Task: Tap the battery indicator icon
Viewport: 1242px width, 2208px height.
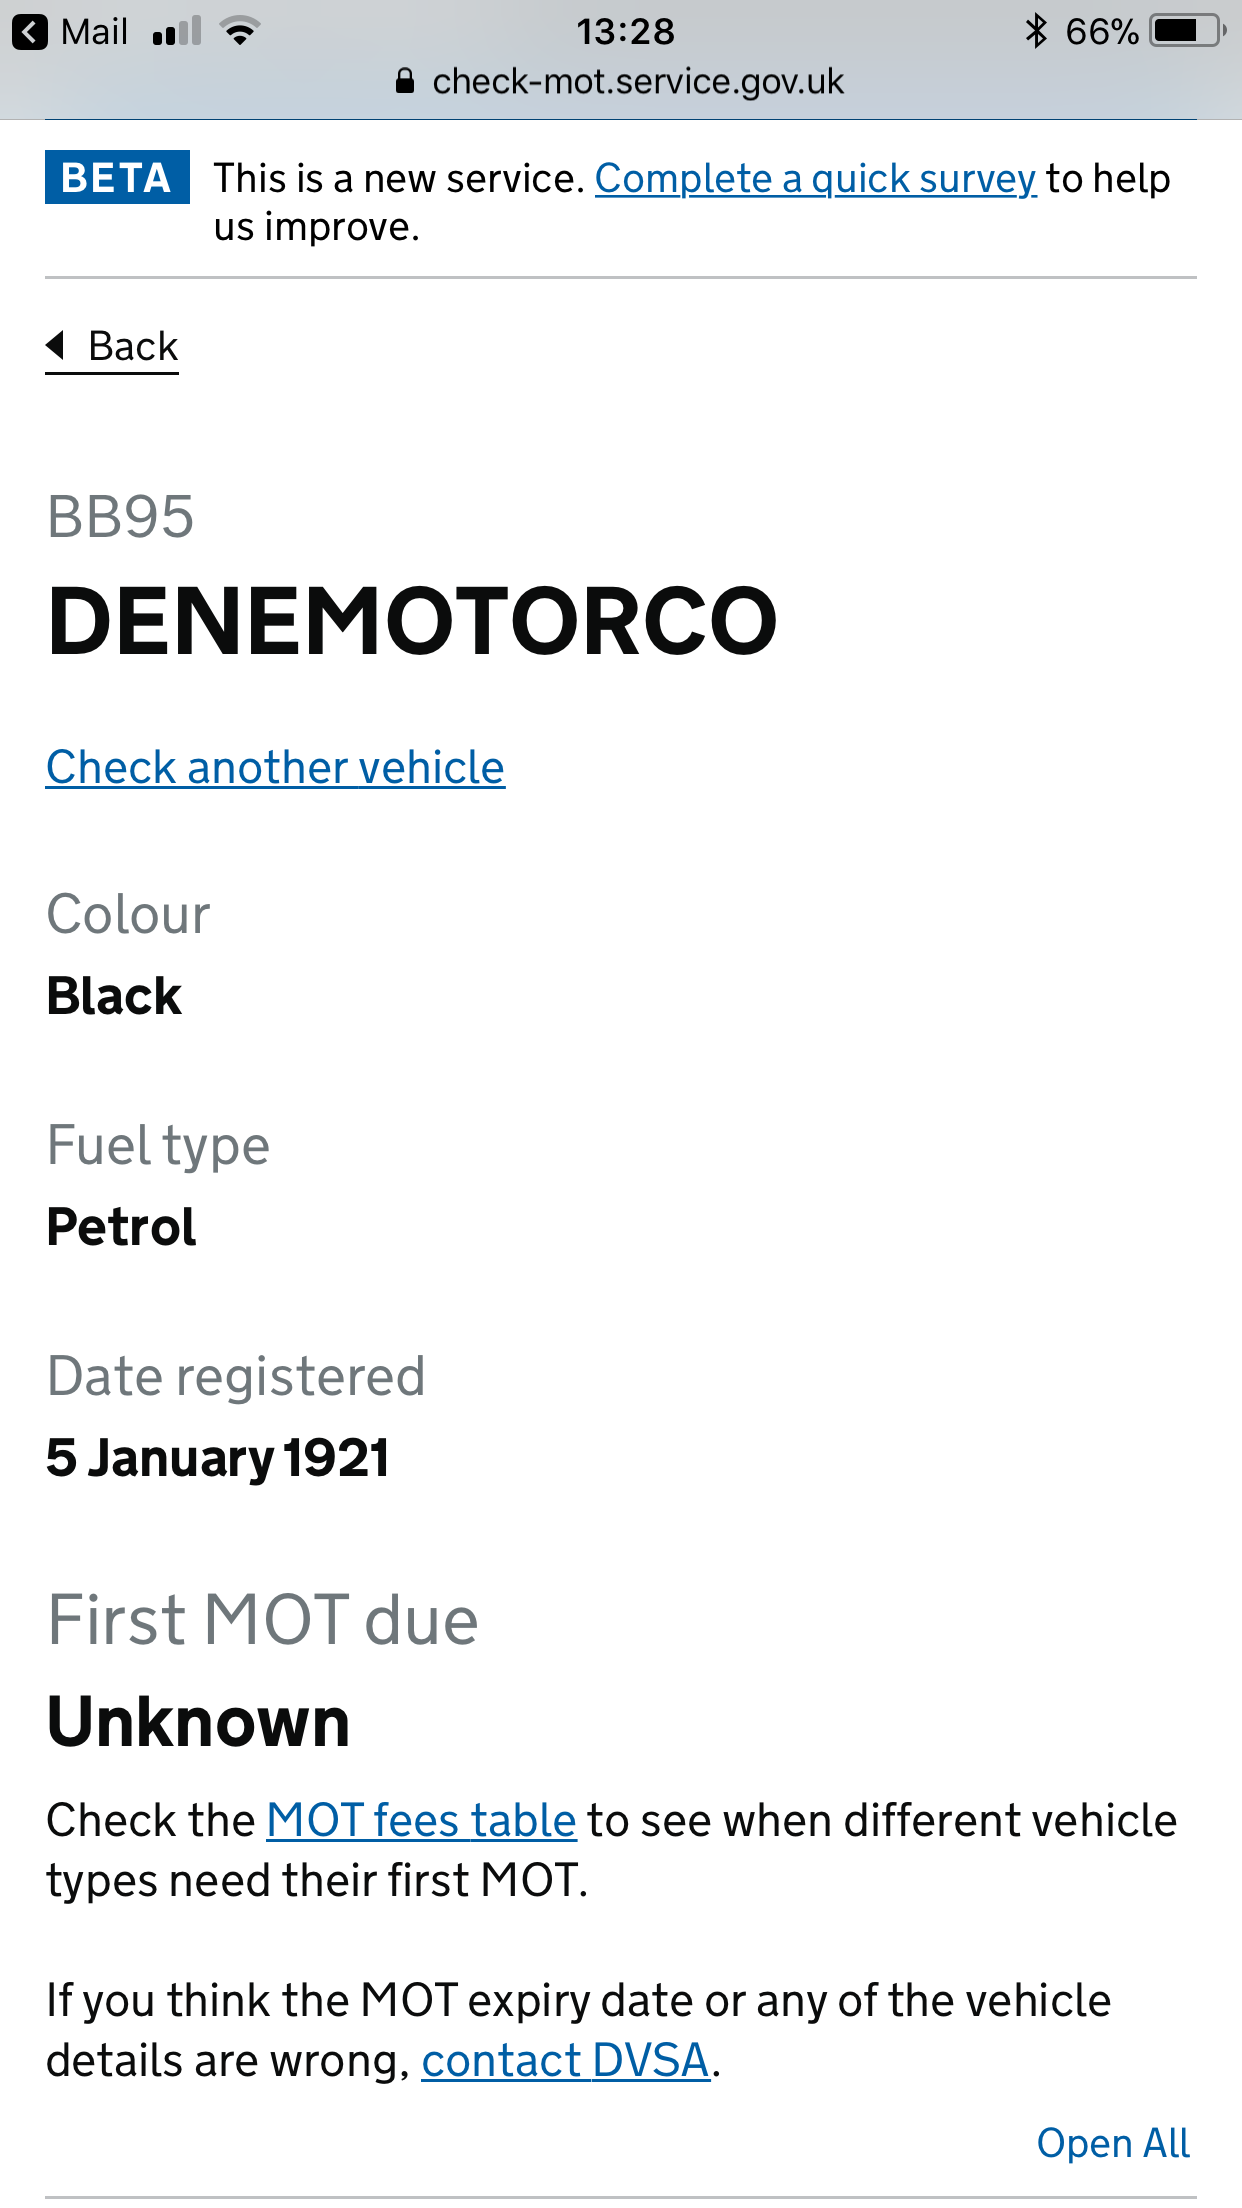Action: tap(1188, 31)
